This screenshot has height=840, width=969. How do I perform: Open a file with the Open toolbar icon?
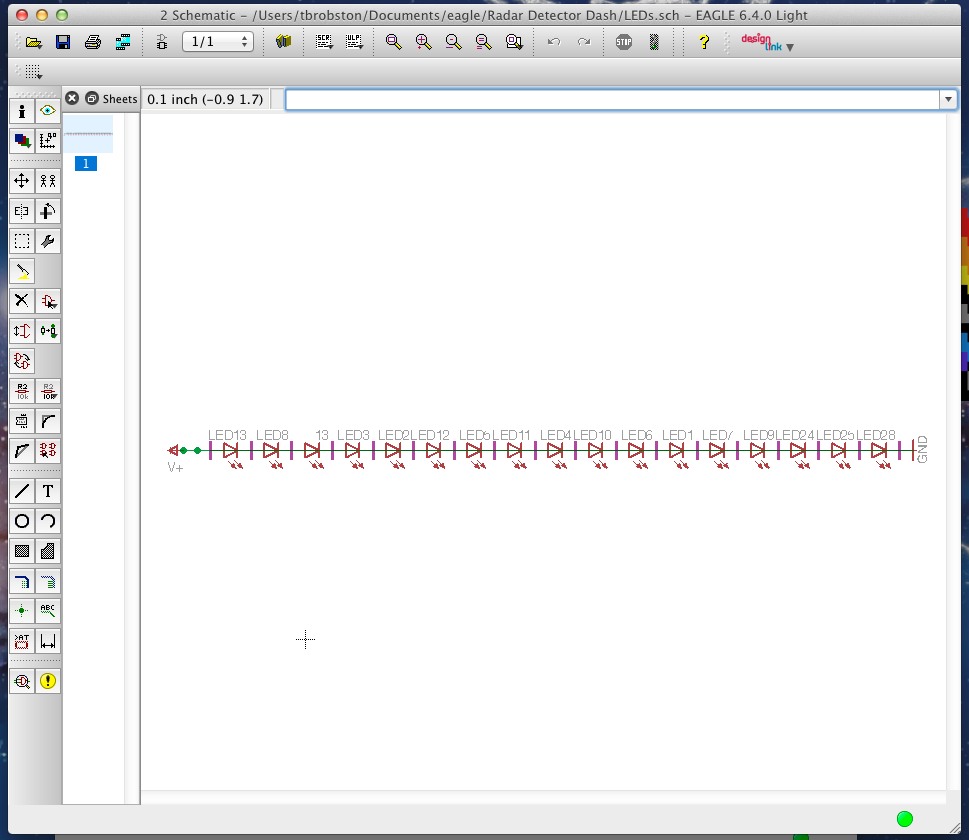[34, 42]
